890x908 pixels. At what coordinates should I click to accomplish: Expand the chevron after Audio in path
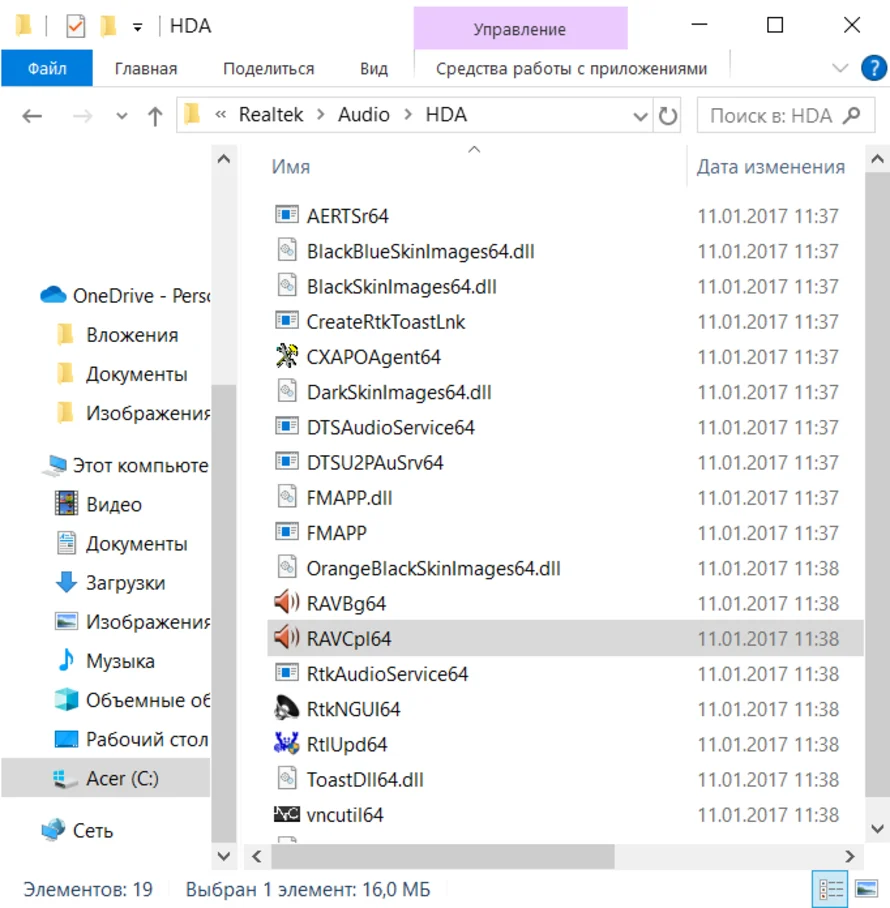tap(408, 115)
